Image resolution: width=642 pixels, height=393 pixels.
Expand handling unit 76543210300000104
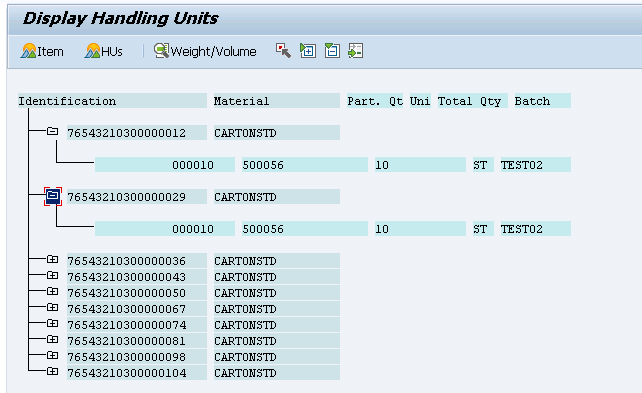click(52, 371)
